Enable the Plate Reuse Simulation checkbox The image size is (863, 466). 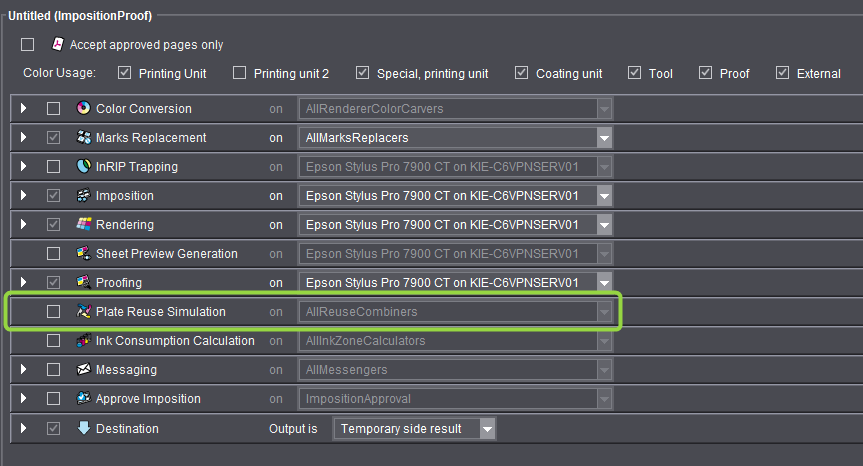[x=53, y=312]
